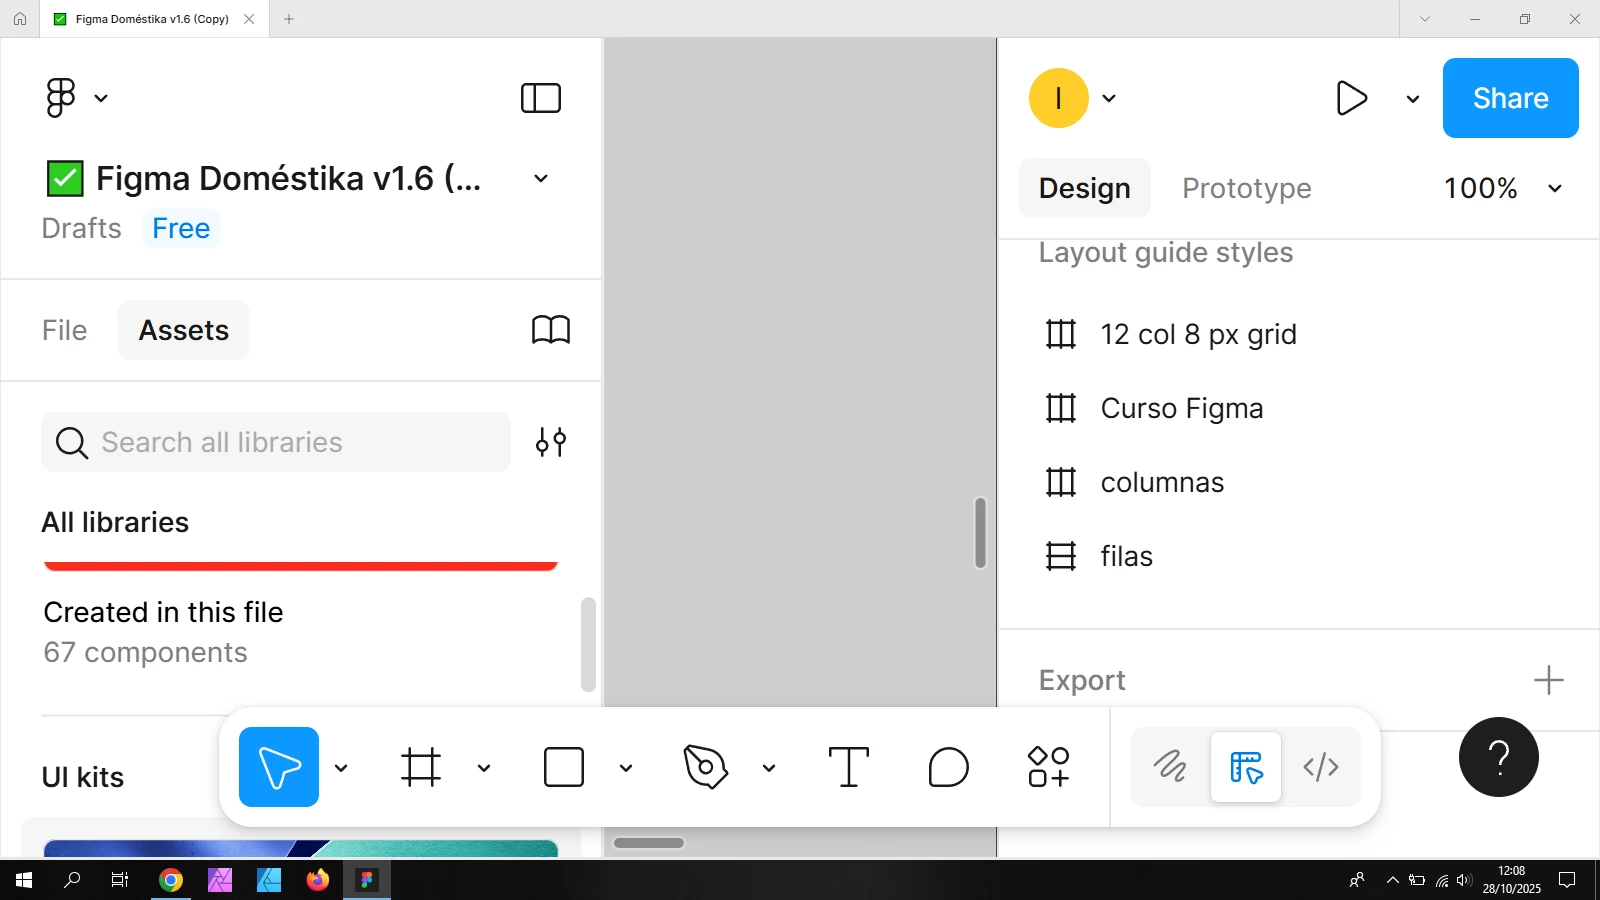Open the UI kit thumbnail banner
This screenshot has width=1600, height=900.
[300, 848]
